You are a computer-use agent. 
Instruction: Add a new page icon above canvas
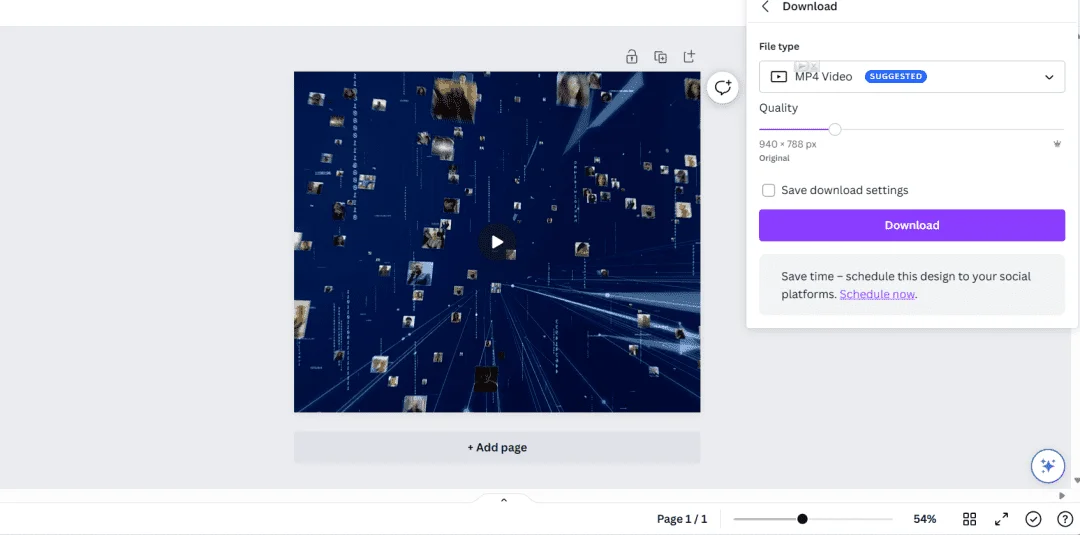(x=689, y=57)
